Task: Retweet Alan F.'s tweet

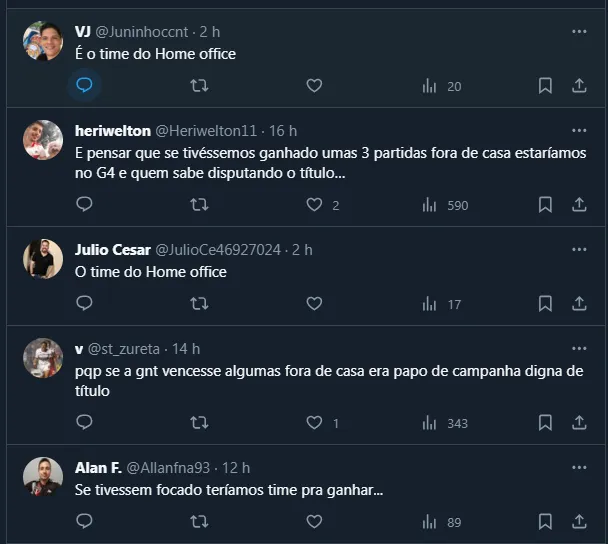Action: point(199,521)
